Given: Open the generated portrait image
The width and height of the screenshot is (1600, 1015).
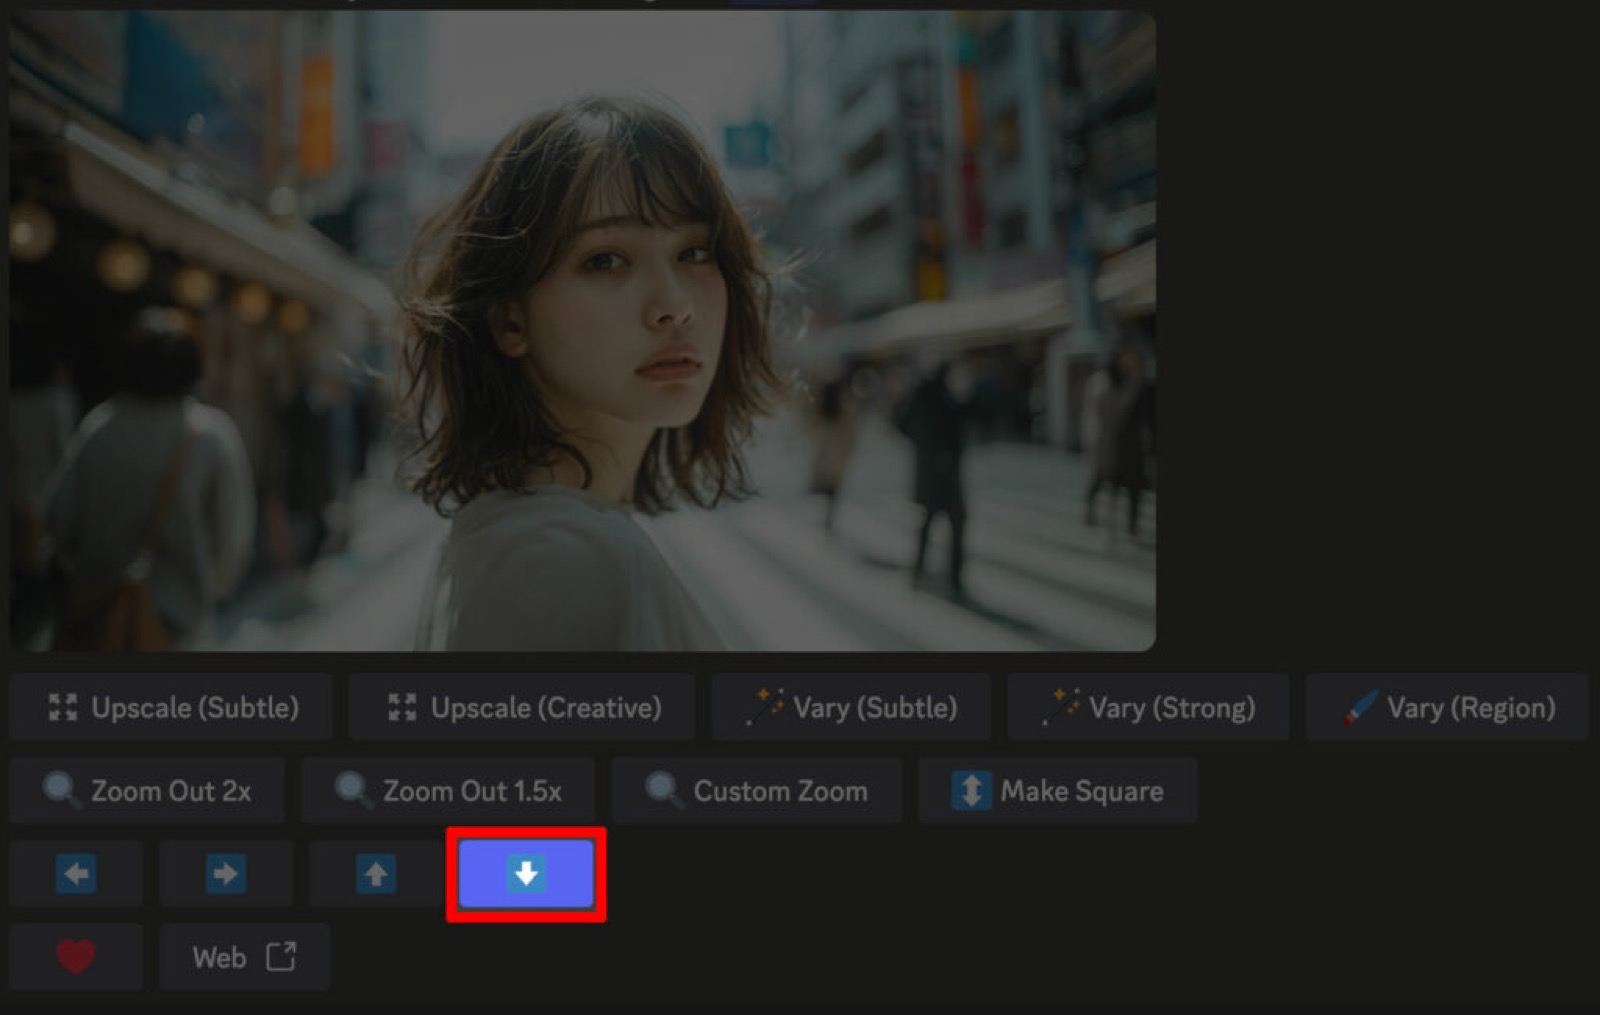Looking at the screenshot, I should [583, 331].
